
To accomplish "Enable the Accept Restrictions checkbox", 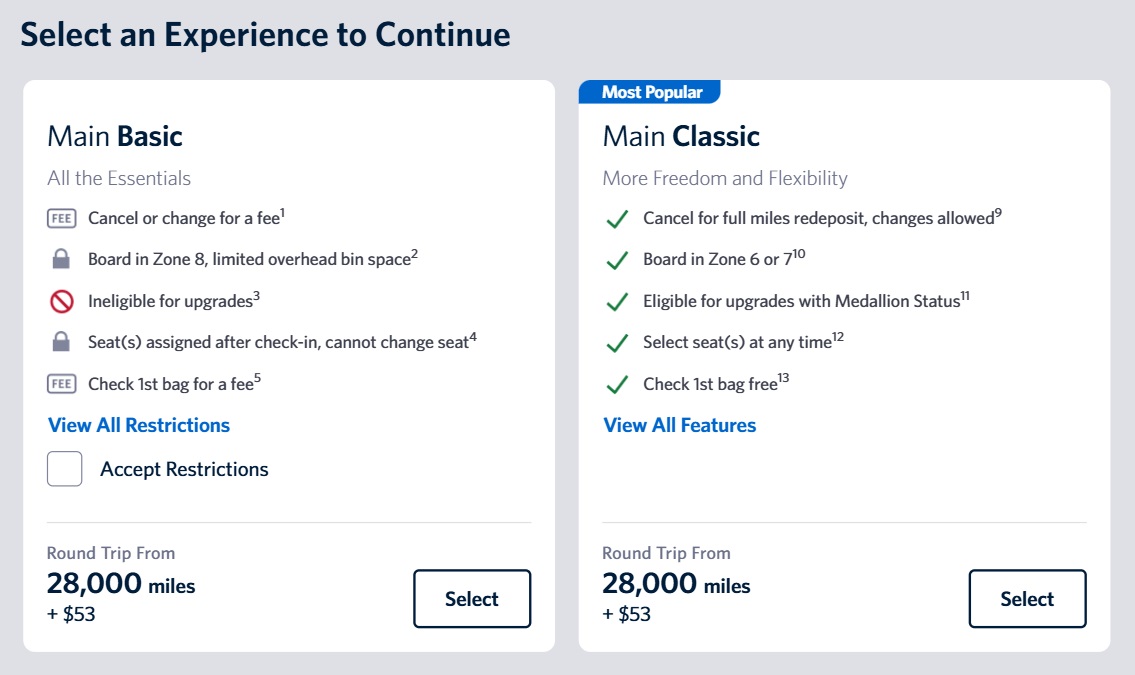I will click(x=64, y=468).
